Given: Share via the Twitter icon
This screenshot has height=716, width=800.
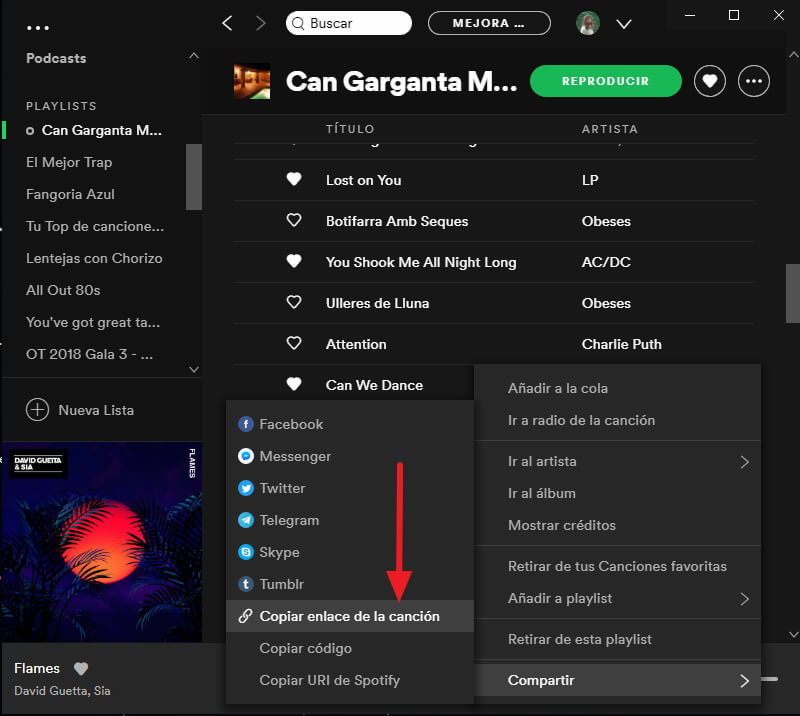Looking at the screenshot, I should click(246, 488).
